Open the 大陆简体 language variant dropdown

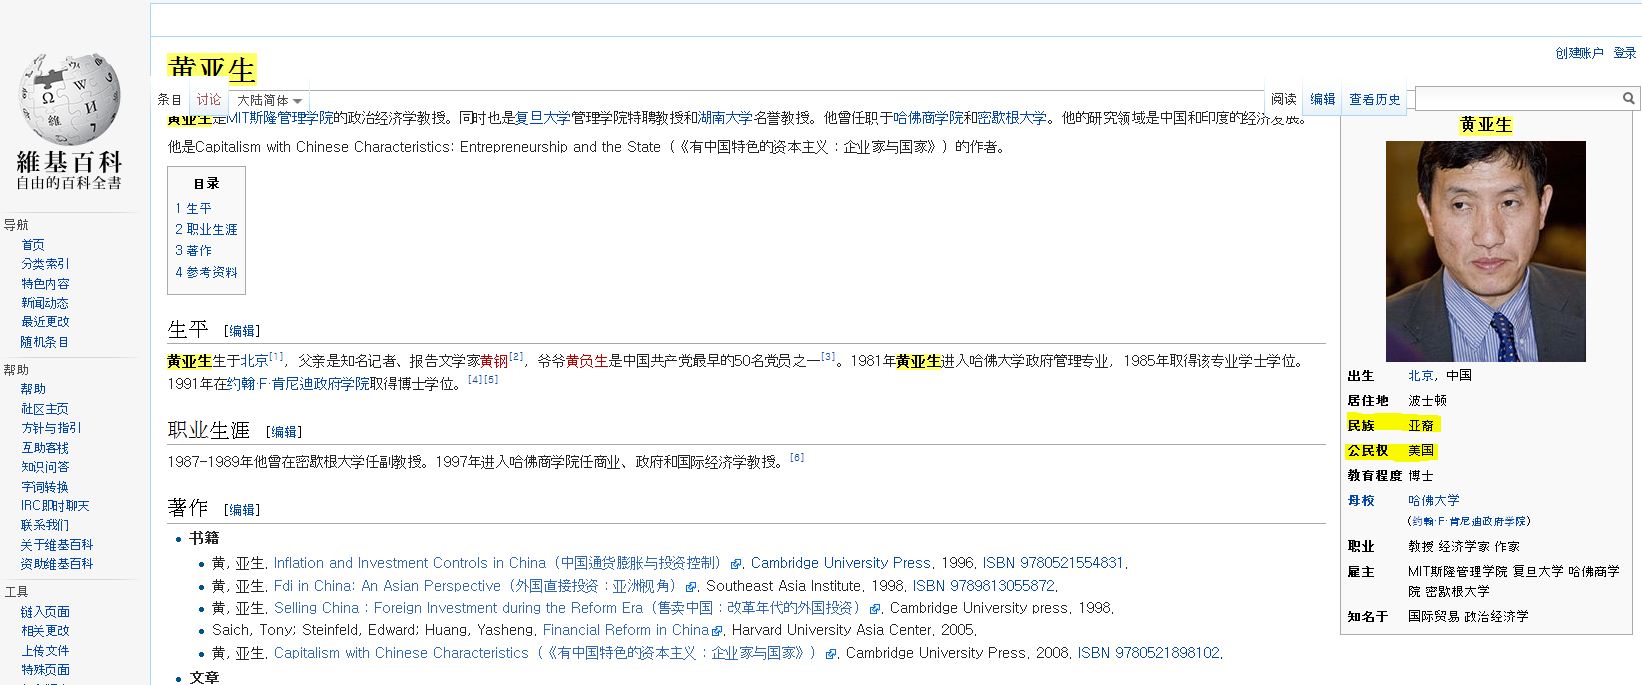point(270,100)
